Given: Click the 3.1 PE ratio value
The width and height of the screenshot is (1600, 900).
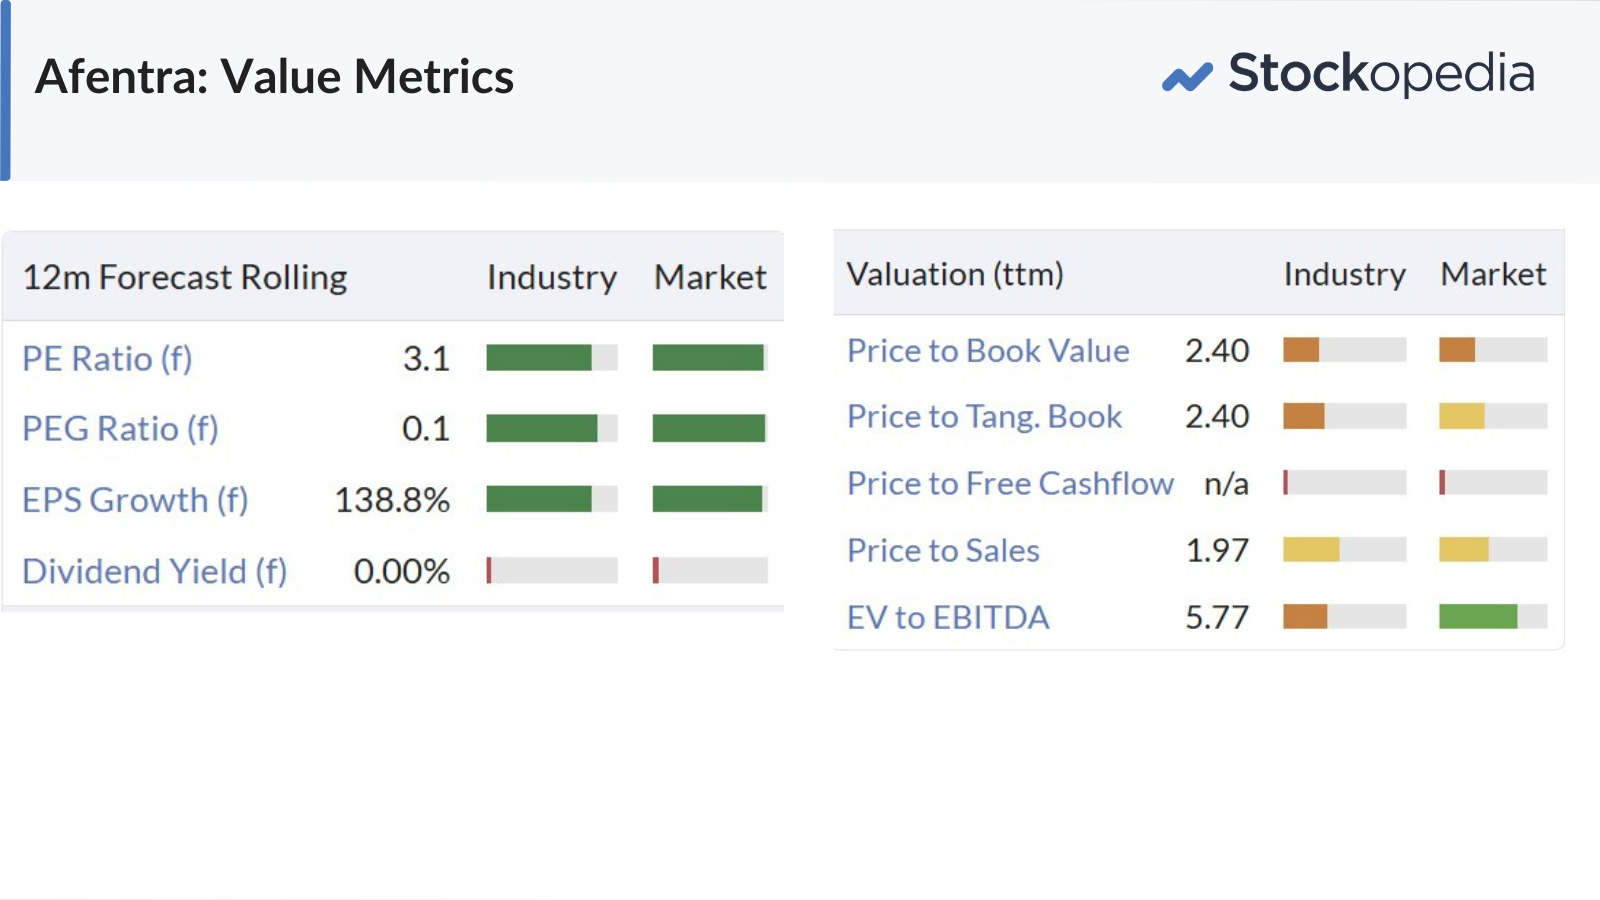Looking at the screenshot, I should point(426,359).
